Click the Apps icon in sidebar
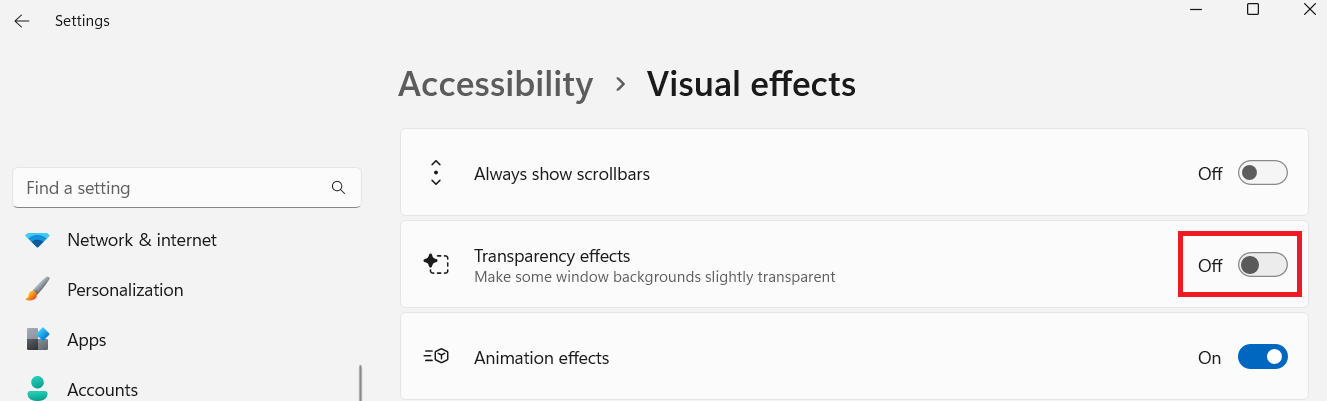1327x401 pixels. click(x=38, y=340)
